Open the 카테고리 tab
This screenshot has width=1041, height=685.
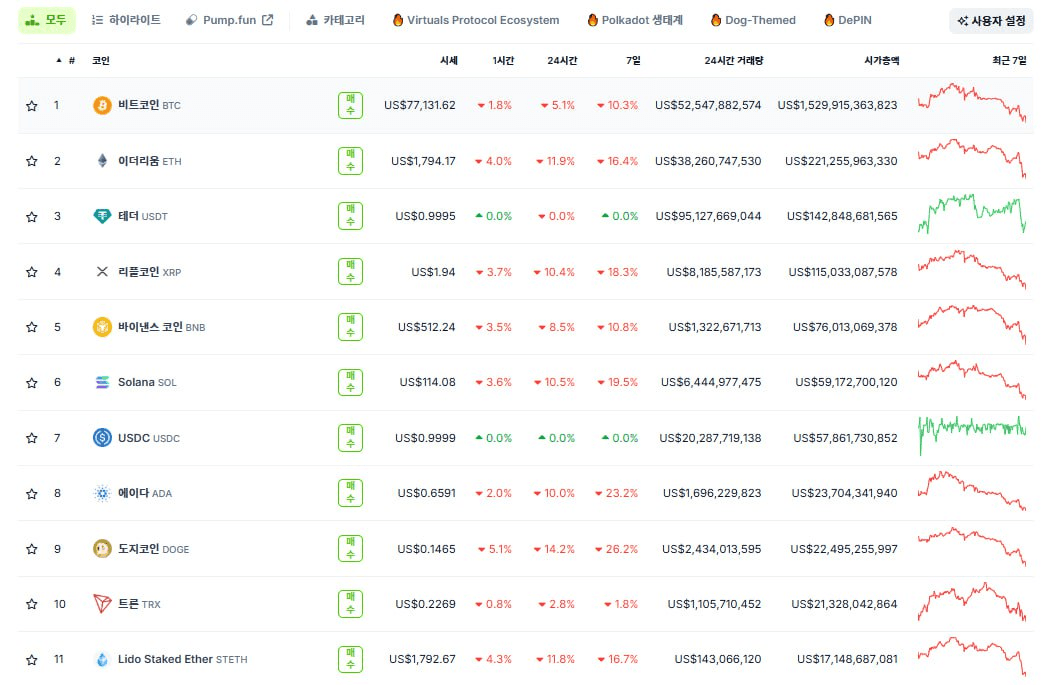[336, 21]
